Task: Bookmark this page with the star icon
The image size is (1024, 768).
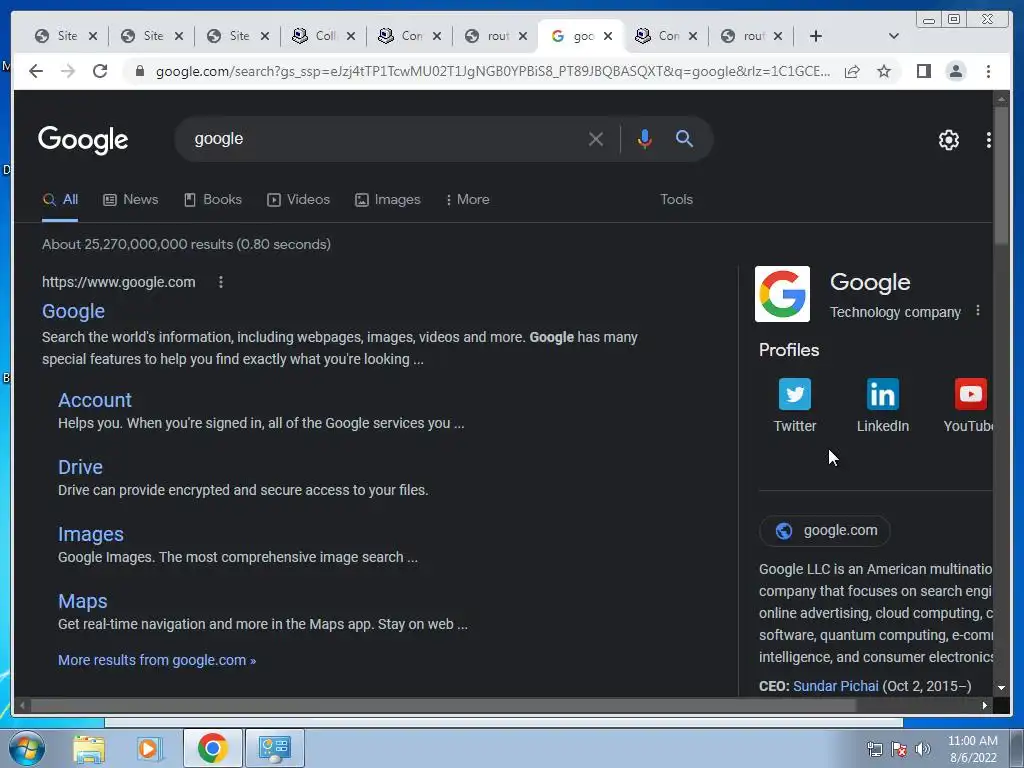Action: (x=884, y=71)
